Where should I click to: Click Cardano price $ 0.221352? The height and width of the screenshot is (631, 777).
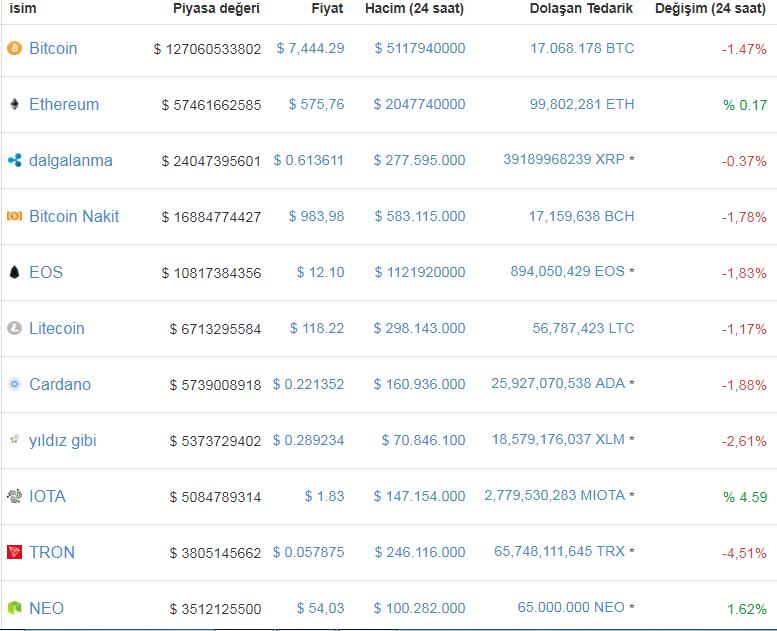308,384
